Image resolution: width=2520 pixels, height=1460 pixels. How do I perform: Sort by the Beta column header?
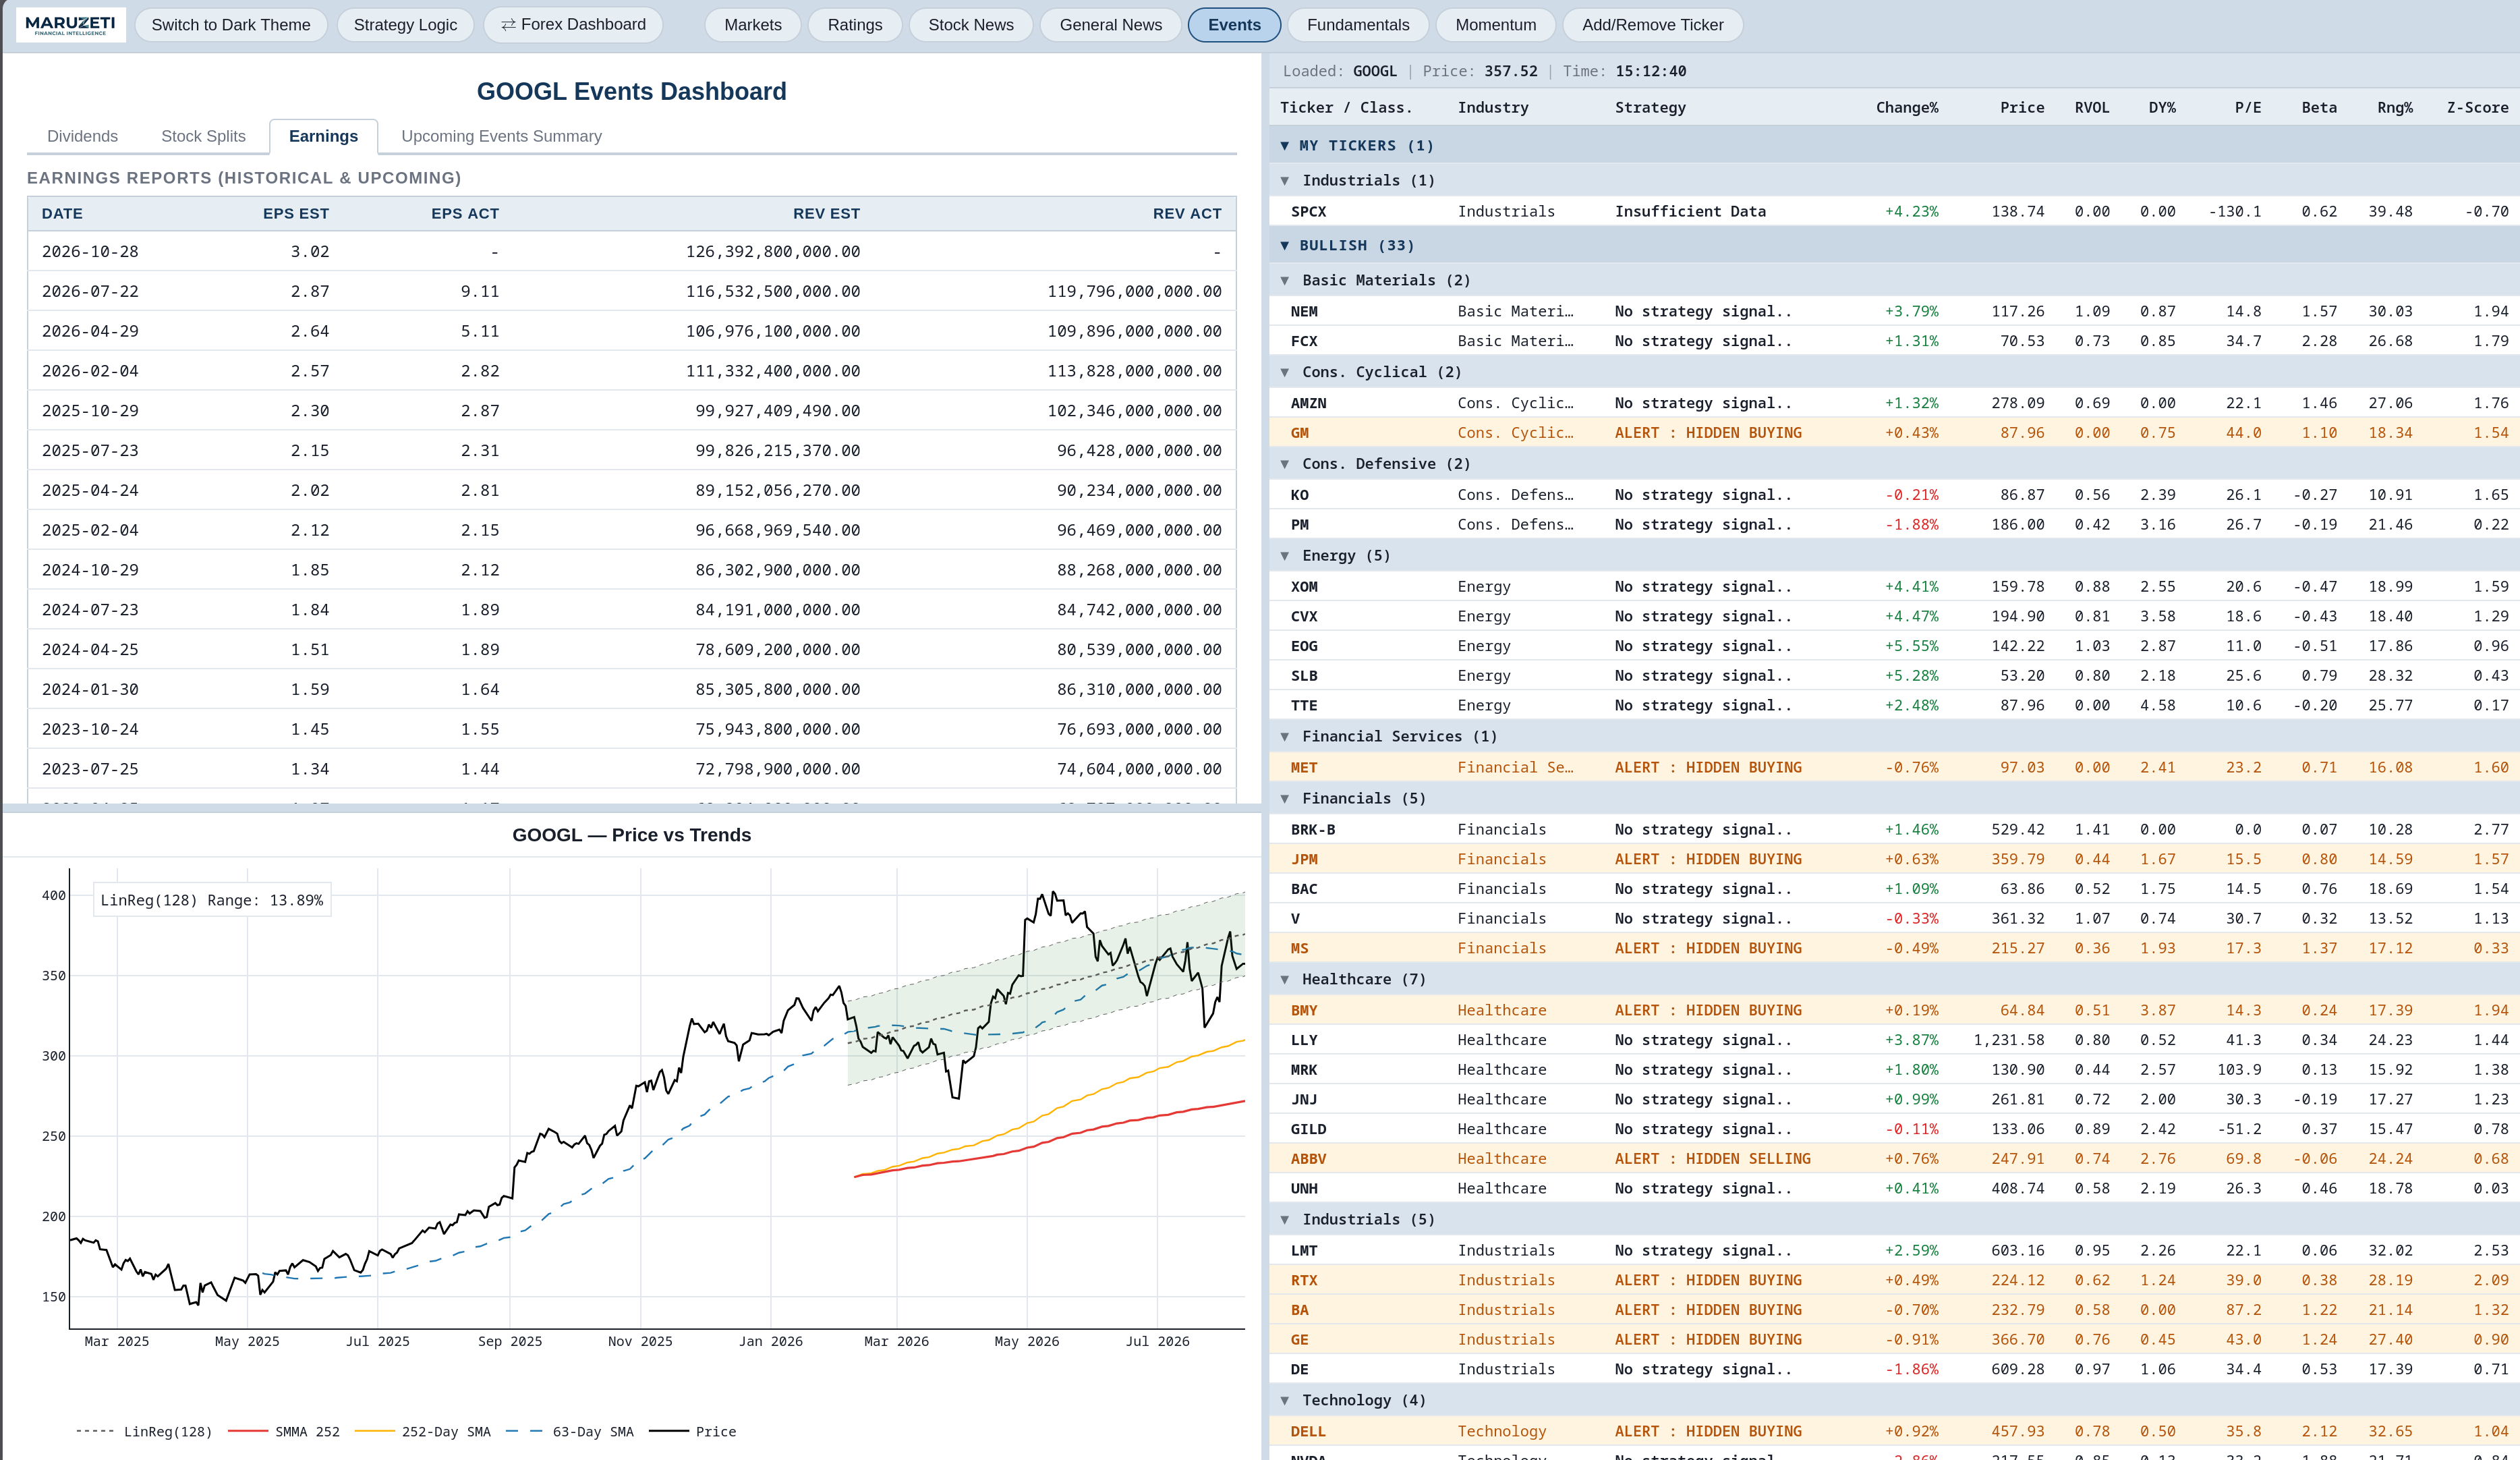coord(2318,108)
